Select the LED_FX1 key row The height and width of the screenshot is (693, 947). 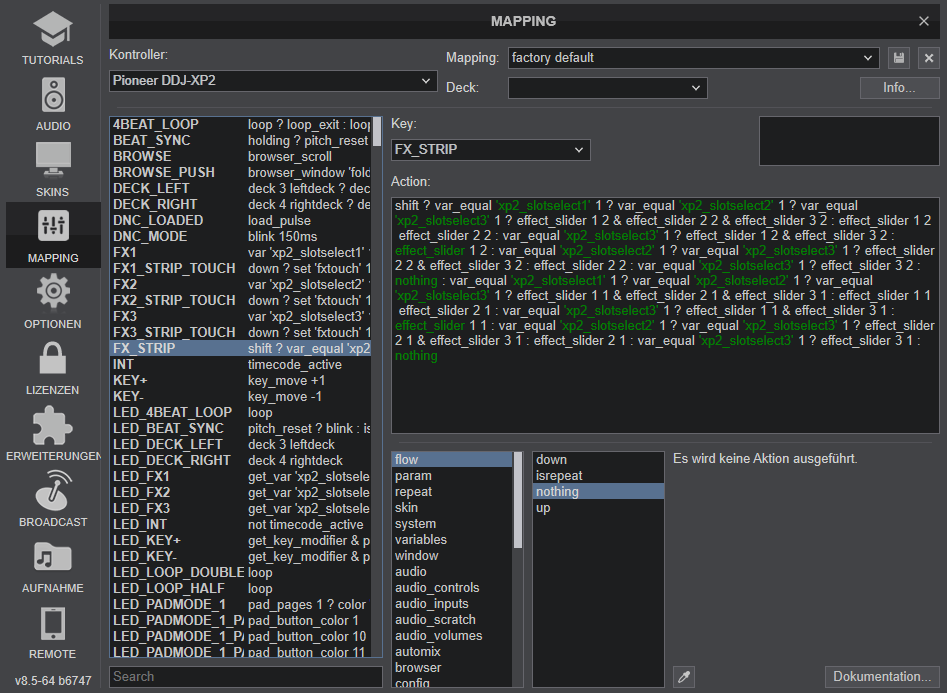point(241,477)
